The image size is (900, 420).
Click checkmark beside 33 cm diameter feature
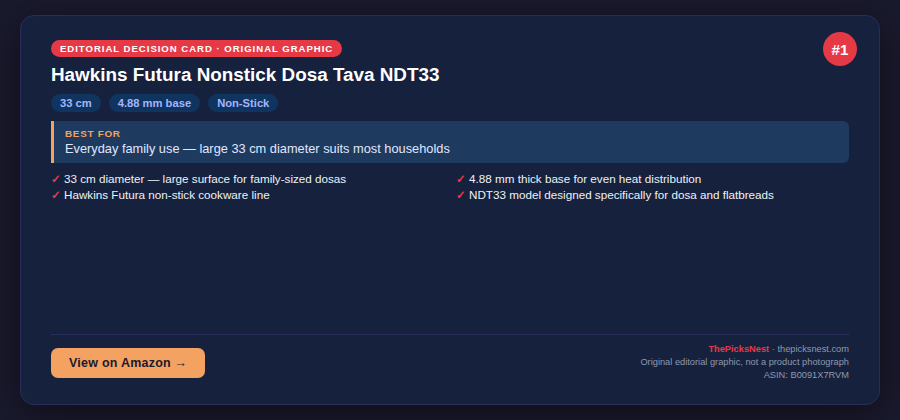tap(56, 180)
